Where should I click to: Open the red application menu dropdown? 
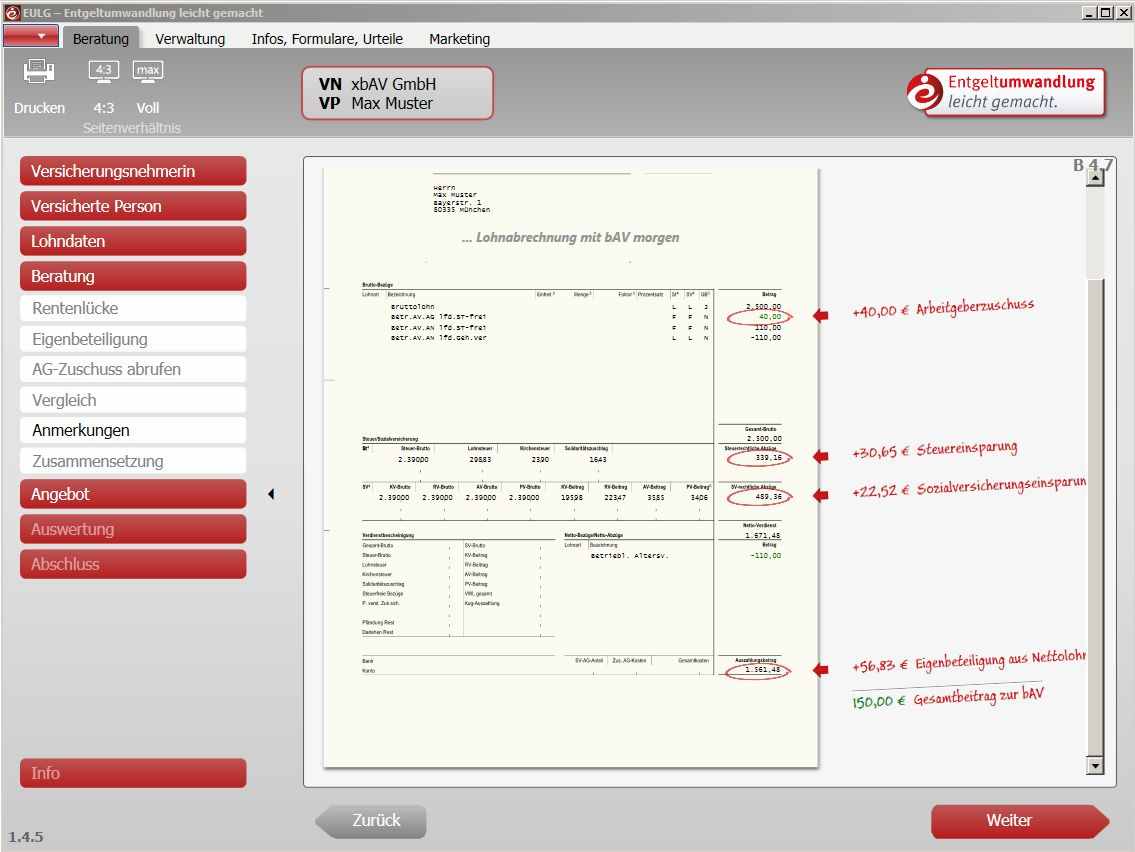point(31,37)
